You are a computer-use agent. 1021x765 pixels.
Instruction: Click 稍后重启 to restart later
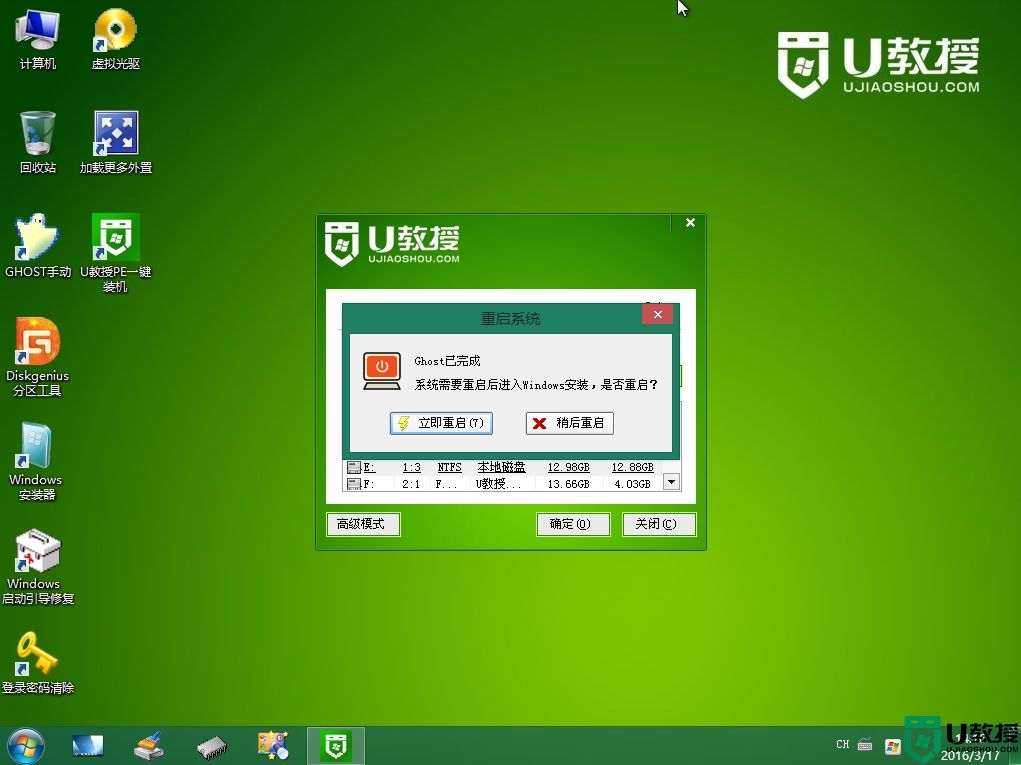569,423
